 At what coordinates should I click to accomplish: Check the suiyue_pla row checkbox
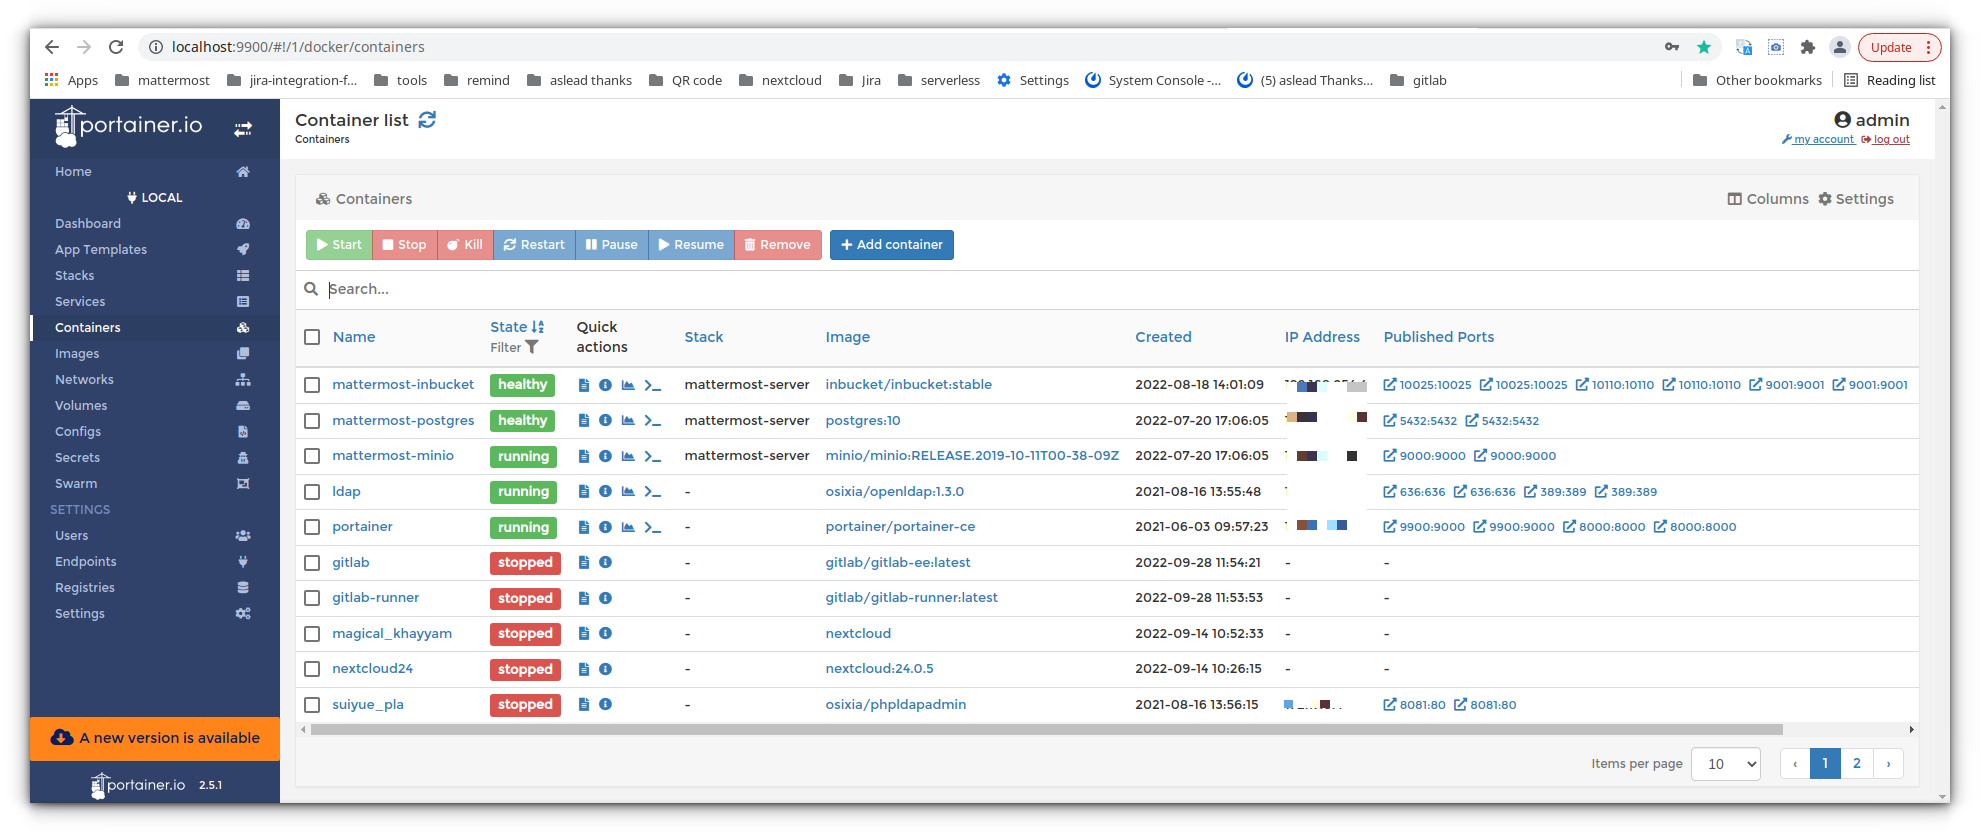(312, 705)
